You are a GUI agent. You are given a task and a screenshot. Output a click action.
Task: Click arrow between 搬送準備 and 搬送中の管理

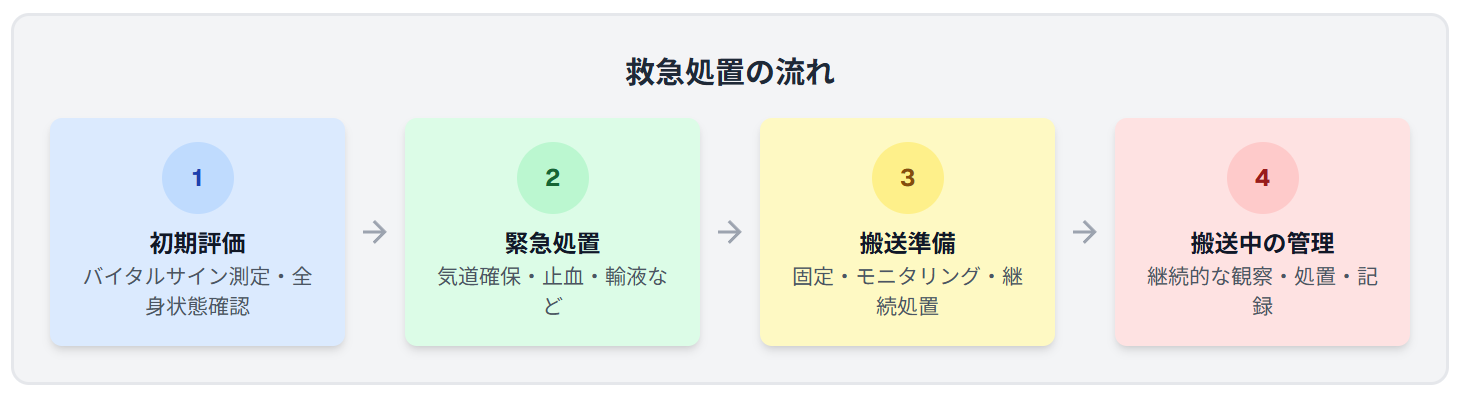pos(1085,232)
